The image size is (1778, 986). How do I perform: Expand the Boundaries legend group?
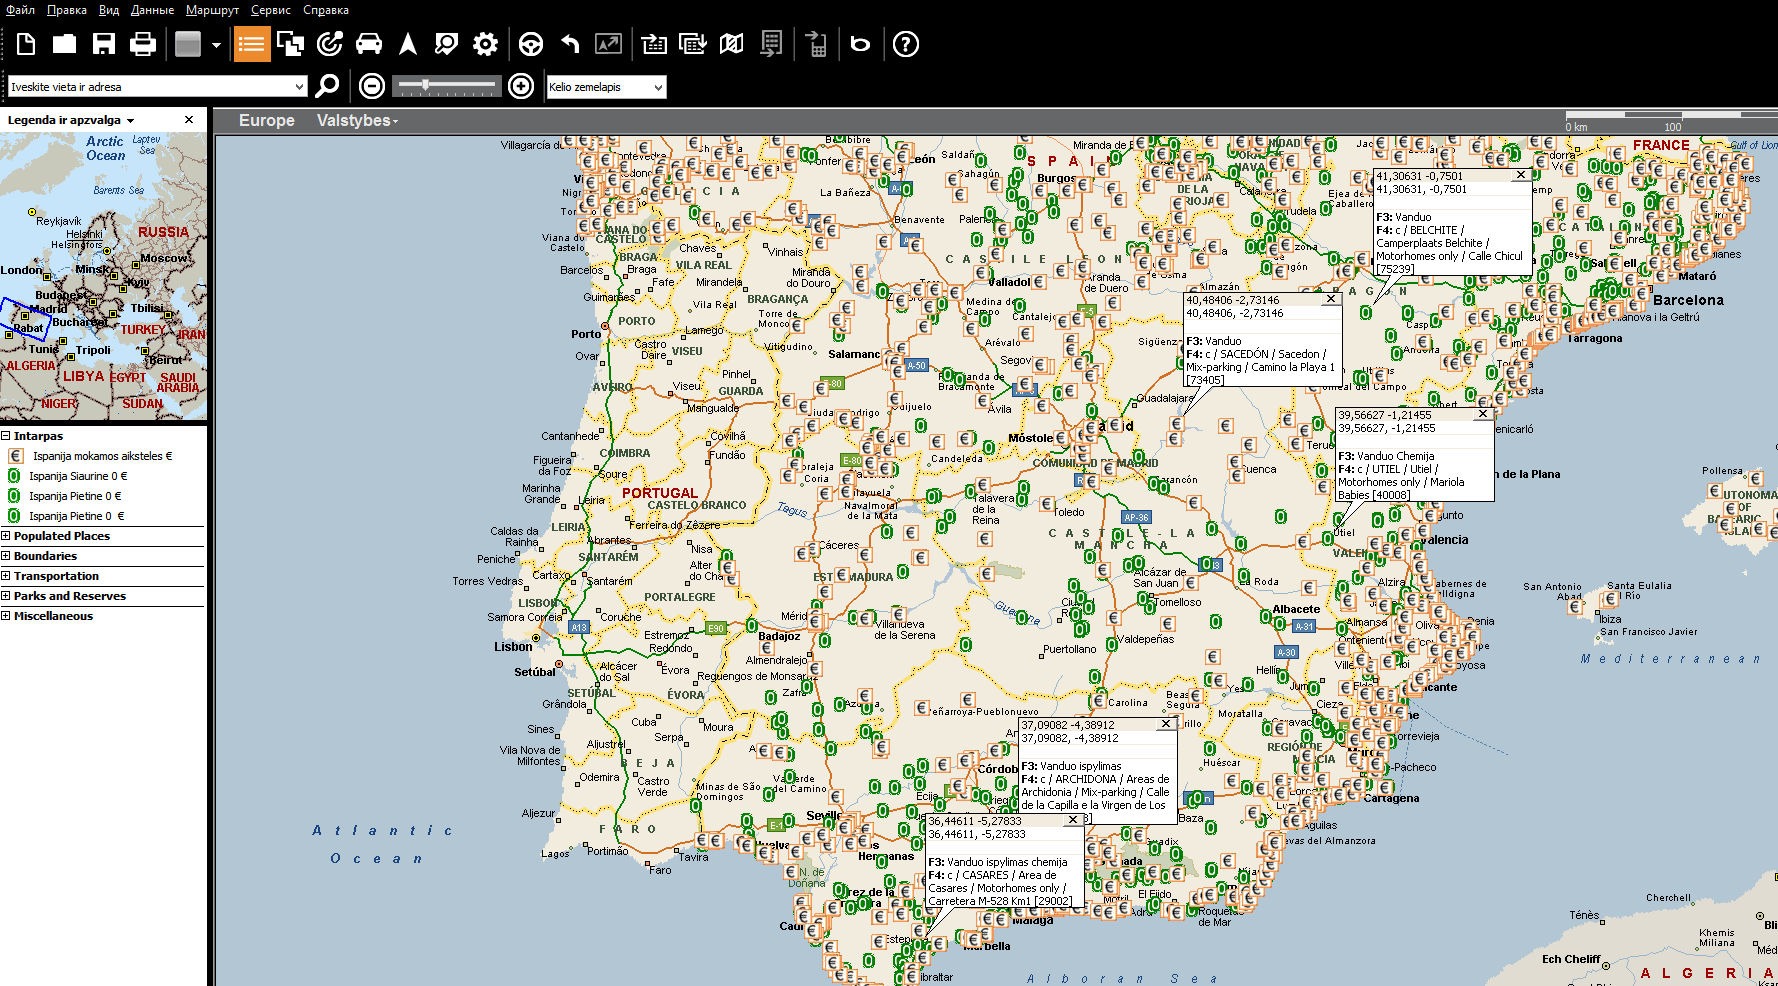click(x=6, y=556)
